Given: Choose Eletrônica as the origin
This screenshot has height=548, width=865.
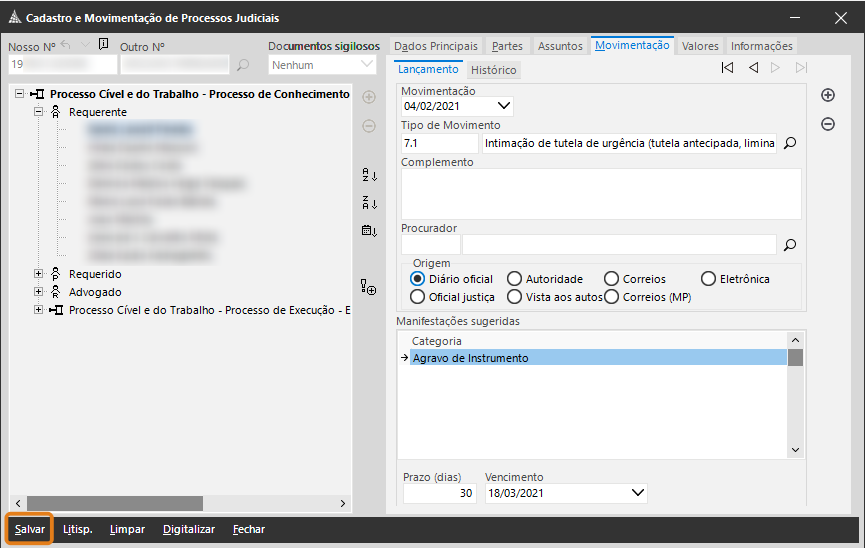Looking at the screenshot, I should pos(709,279).
